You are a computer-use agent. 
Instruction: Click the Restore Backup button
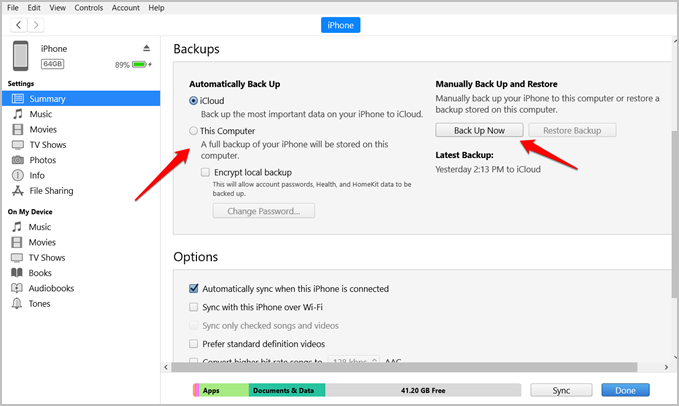pyautogui.click(x=572, y=130)
